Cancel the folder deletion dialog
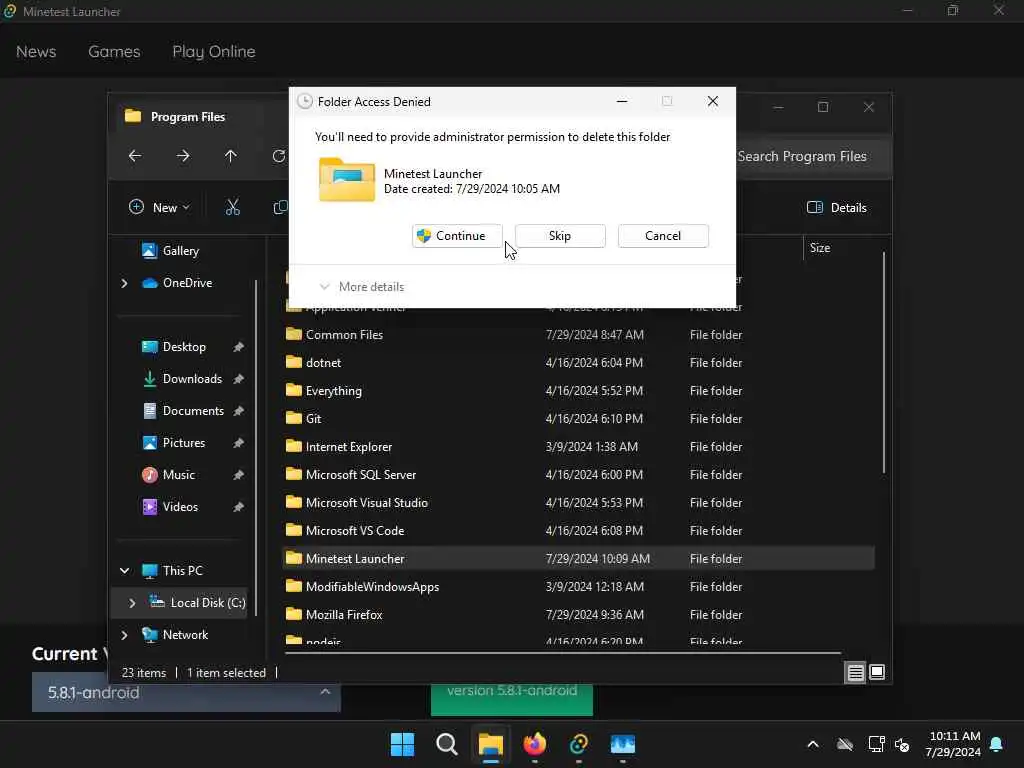This screenshot has width=1024, height=768. (x=663, y=236)
